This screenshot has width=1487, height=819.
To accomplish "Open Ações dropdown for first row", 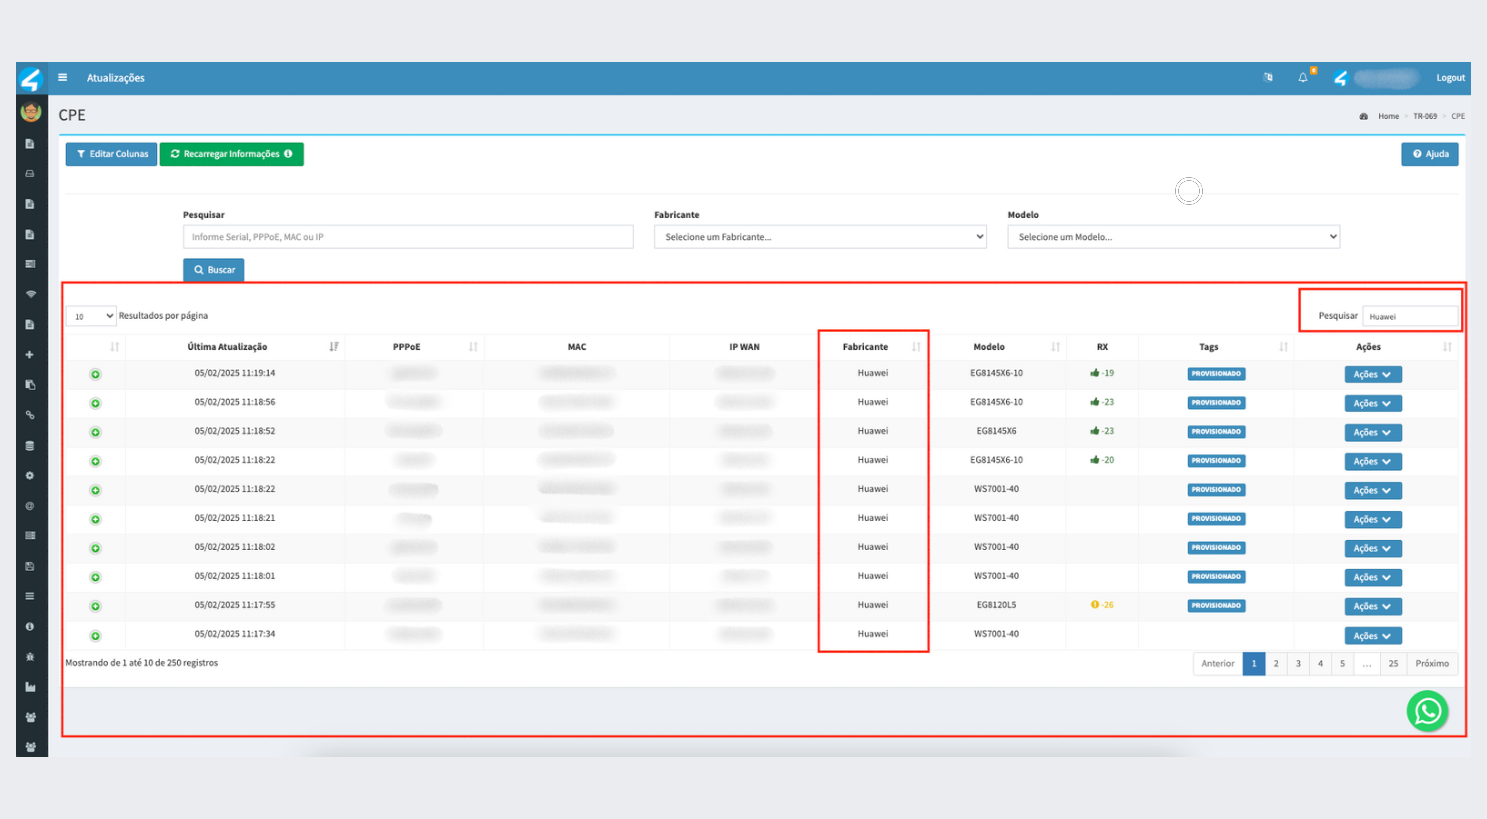I will coord(1372,375).
